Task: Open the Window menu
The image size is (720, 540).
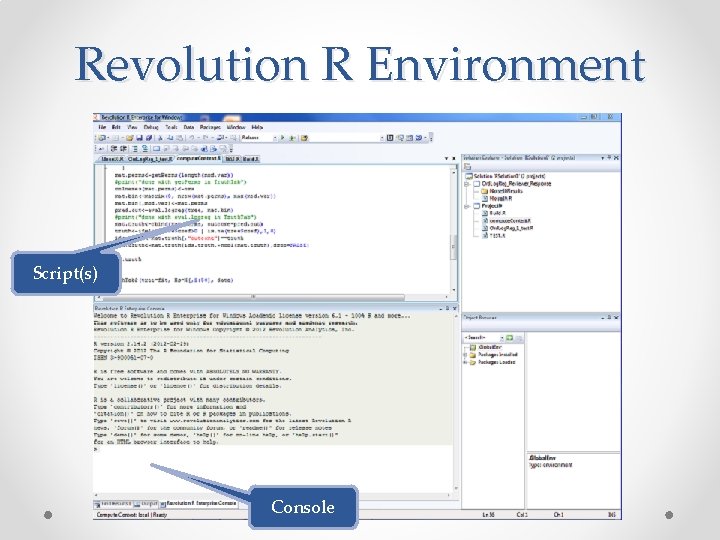Action: [x=236, y=127]
